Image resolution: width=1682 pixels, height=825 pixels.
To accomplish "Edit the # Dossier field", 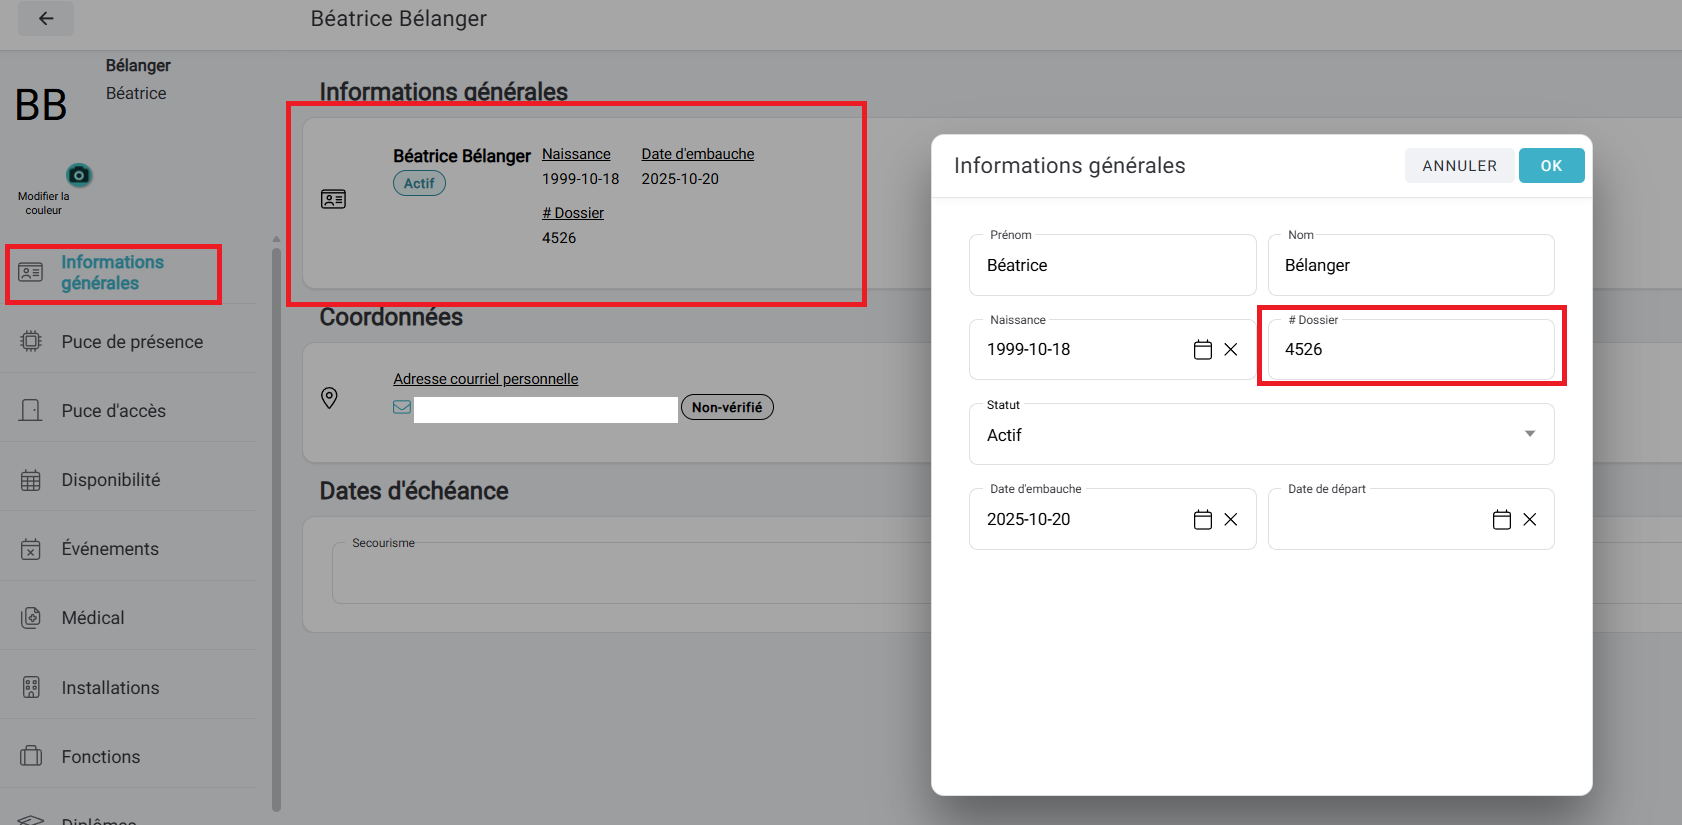I will 1410,350.
